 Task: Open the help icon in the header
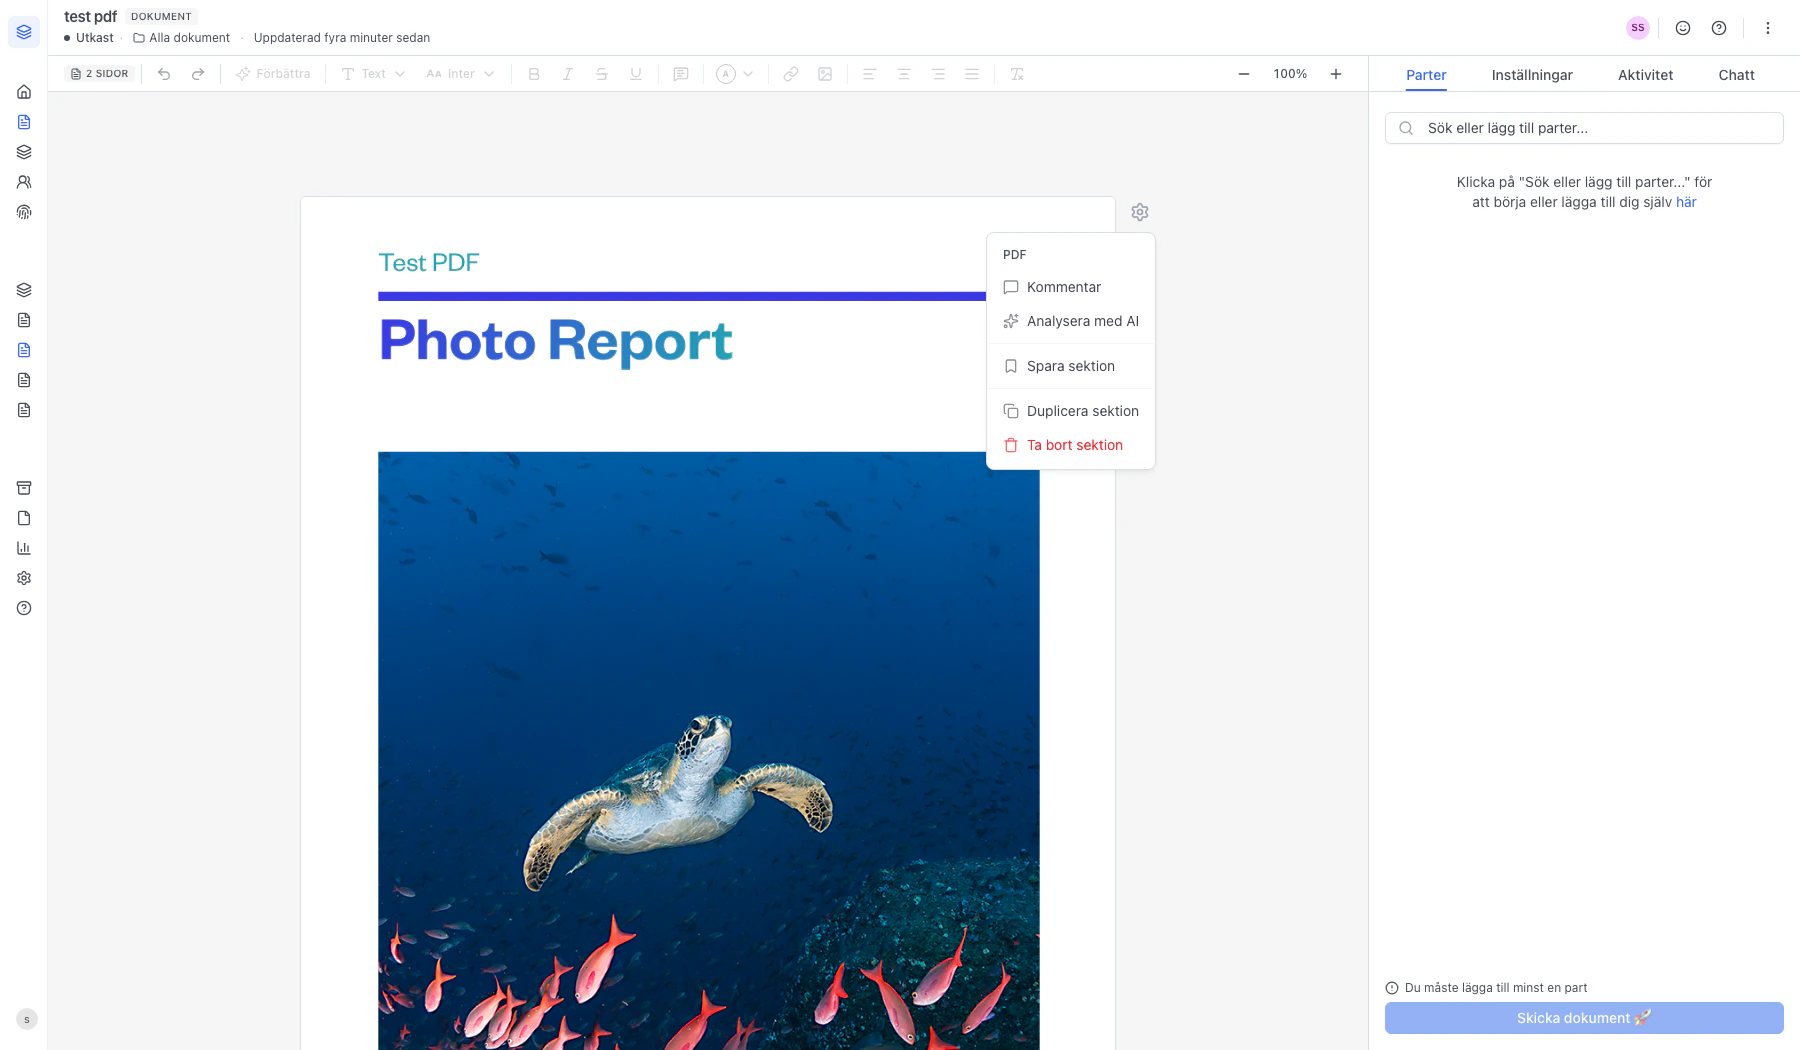point(1719,28)
